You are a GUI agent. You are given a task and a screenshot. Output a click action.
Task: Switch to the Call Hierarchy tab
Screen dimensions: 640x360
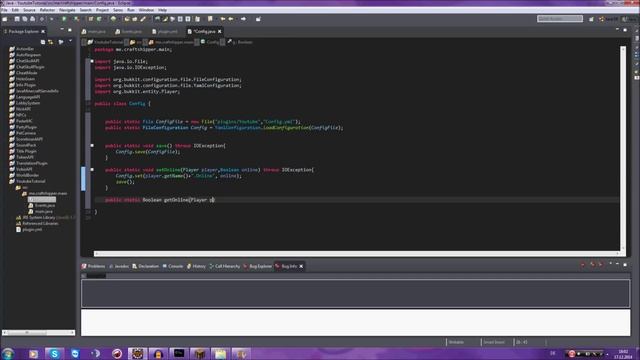coord(224,266)
